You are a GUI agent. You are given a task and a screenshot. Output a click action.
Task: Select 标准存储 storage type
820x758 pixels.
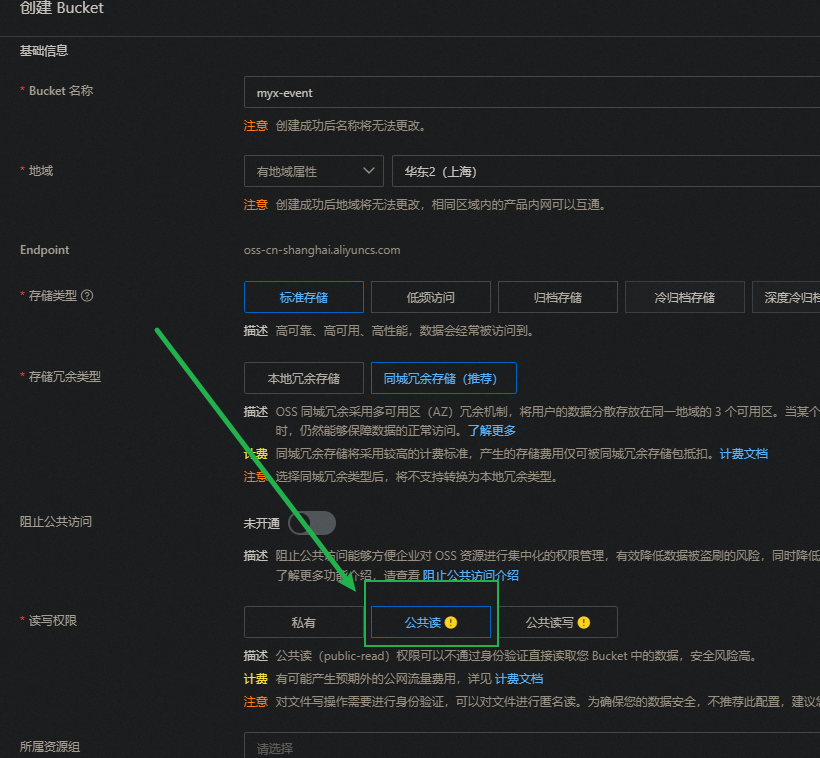(x=303, y=297)
